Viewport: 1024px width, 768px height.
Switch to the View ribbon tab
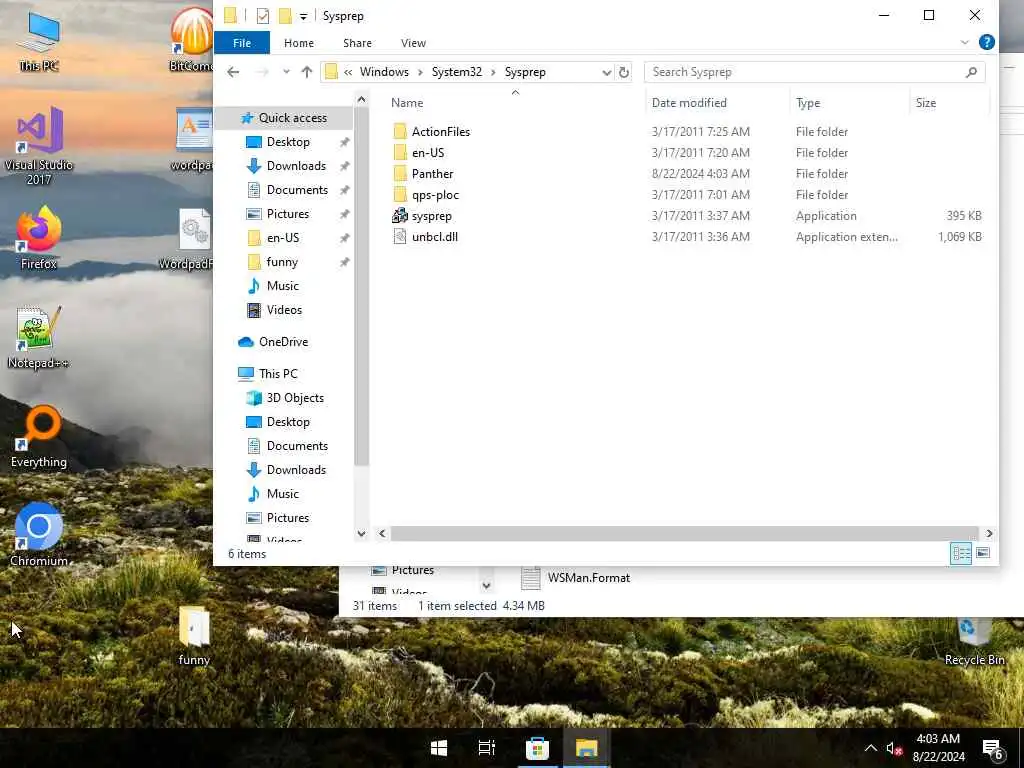click(x=413, y=42)
